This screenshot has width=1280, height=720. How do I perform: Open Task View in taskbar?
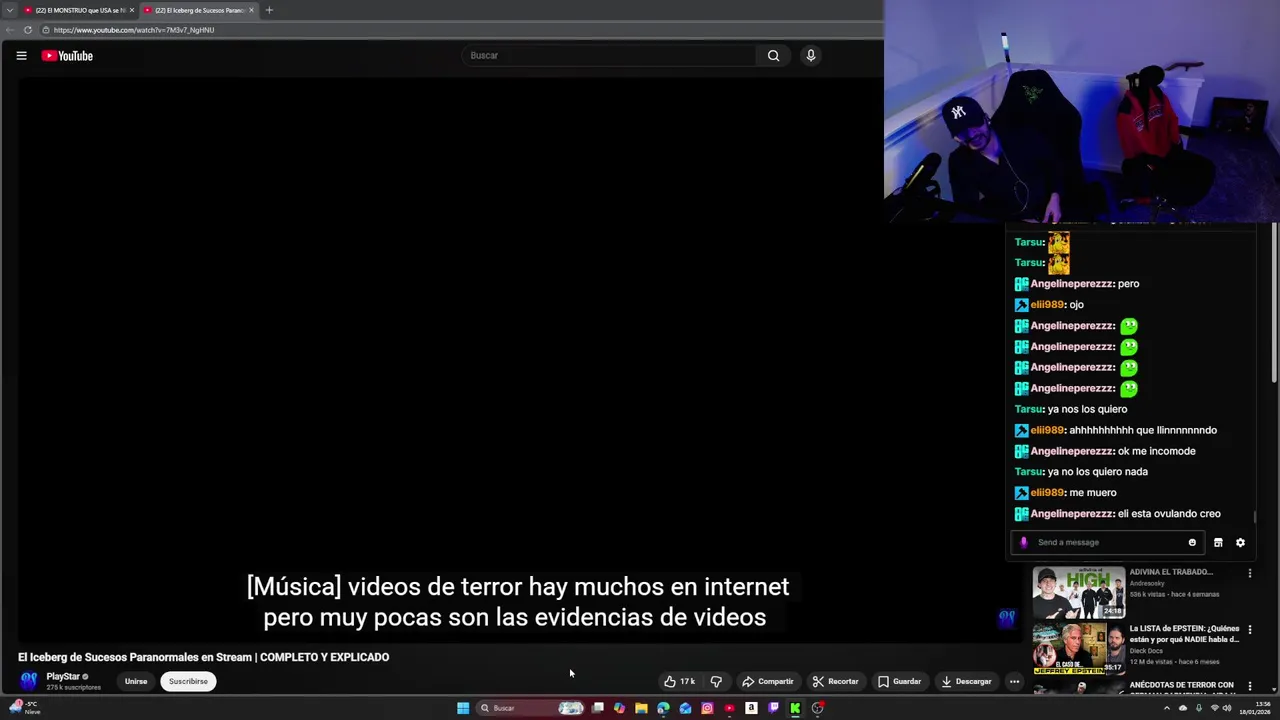point(598,708)
